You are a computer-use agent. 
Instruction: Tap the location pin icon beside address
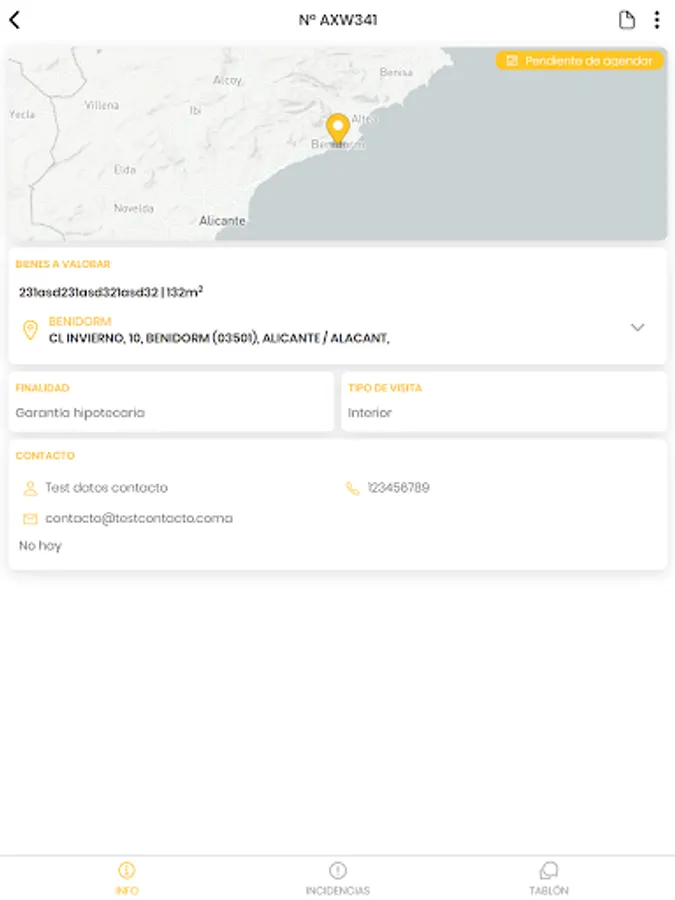click(x=30, y=330)
